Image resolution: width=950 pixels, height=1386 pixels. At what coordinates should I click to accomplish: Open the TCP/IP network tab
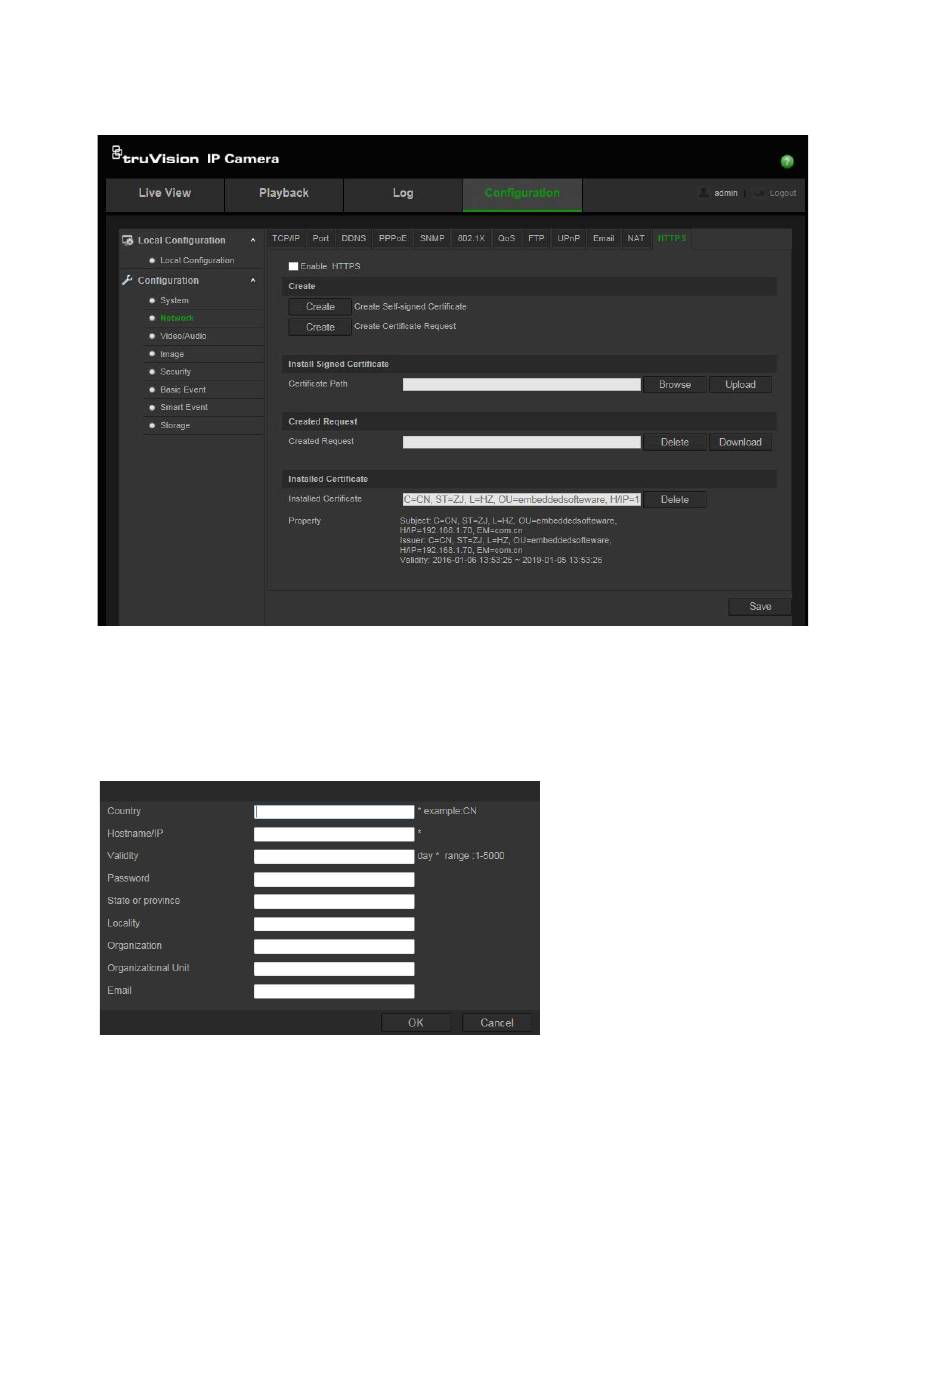tap(286, 238)
